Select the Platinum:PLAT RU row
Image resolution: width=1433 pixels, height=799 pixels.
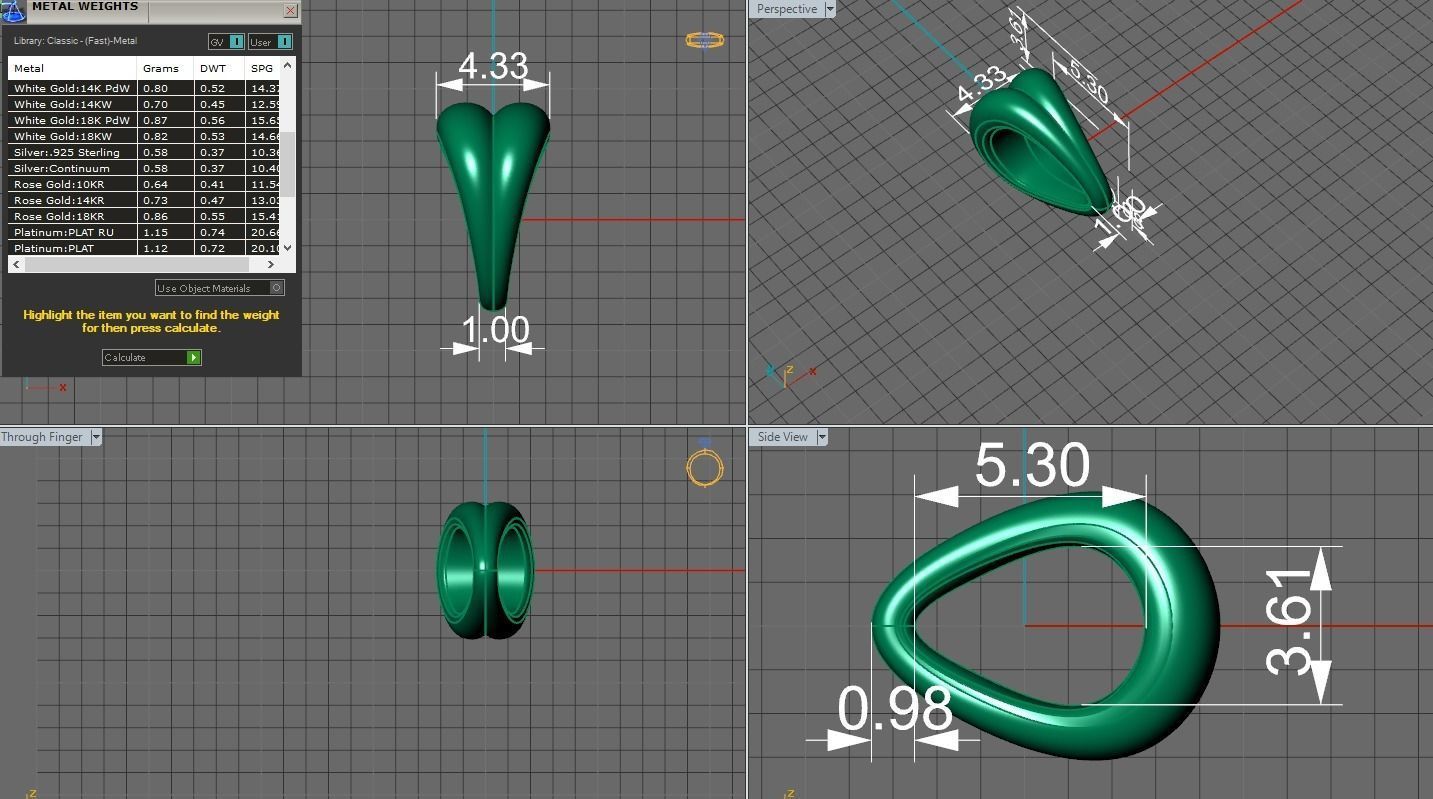(x=144, y=232)
